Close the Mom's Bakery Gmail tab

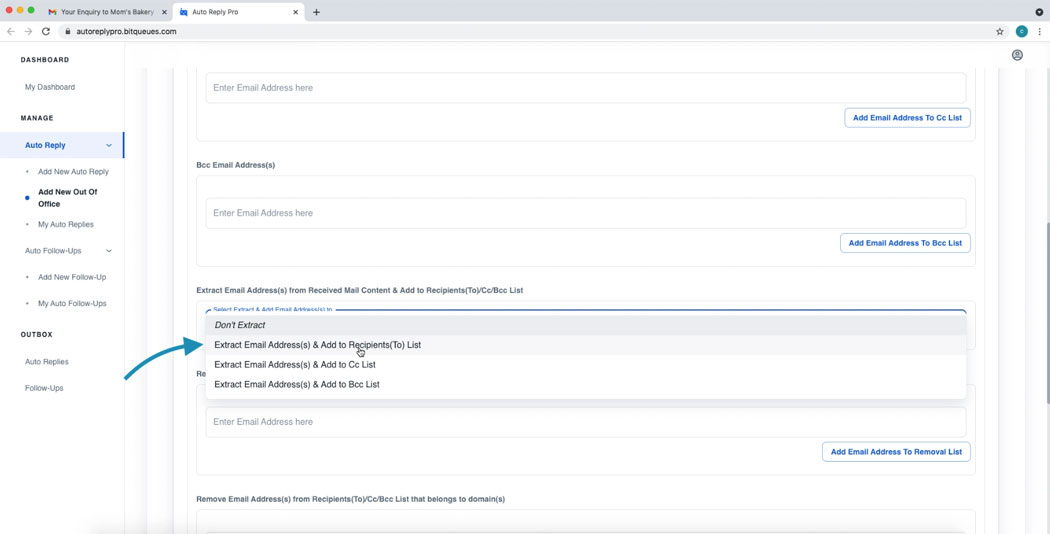coord(164,12)
